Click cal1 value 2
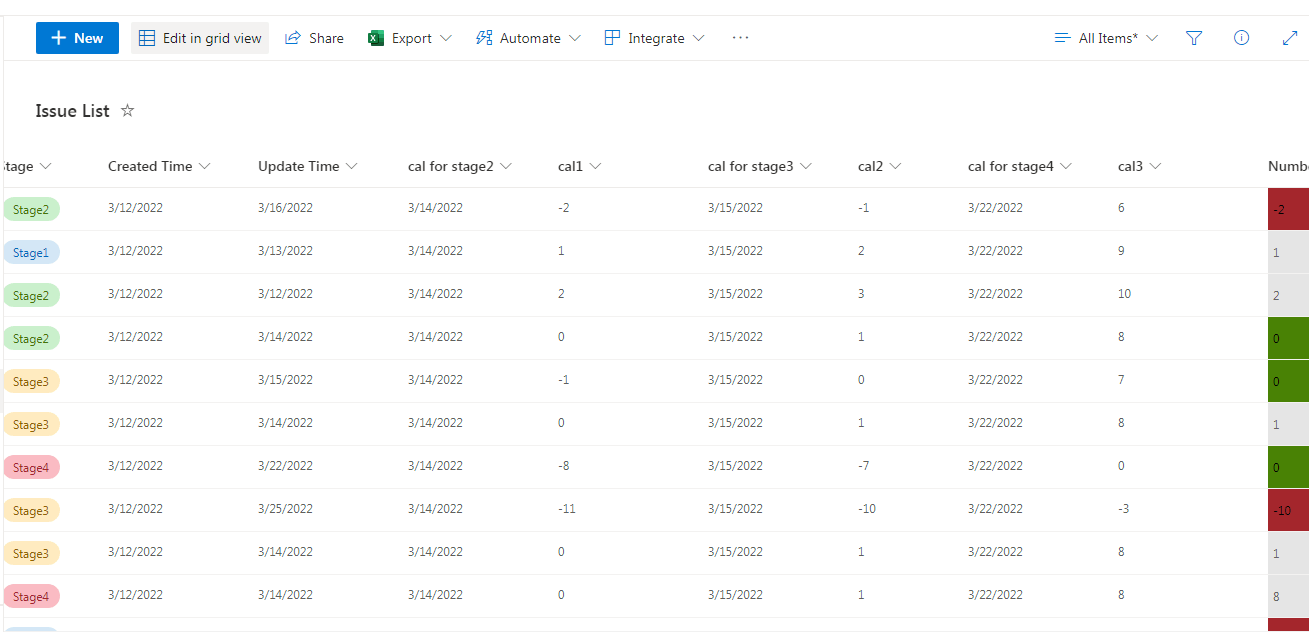The height and width of the screenshot is (632, 1309). pos(561,294)
